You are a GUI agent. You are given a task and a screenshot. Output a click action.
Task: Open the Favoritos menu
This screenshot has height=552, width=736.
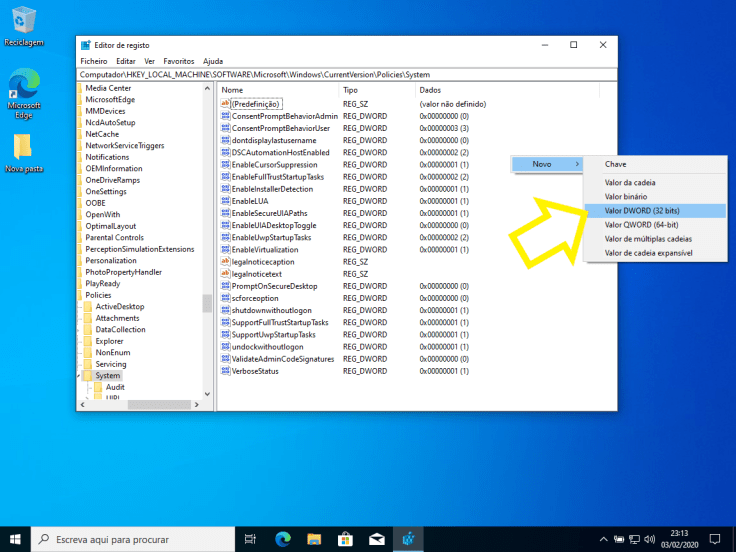point(179,61)
